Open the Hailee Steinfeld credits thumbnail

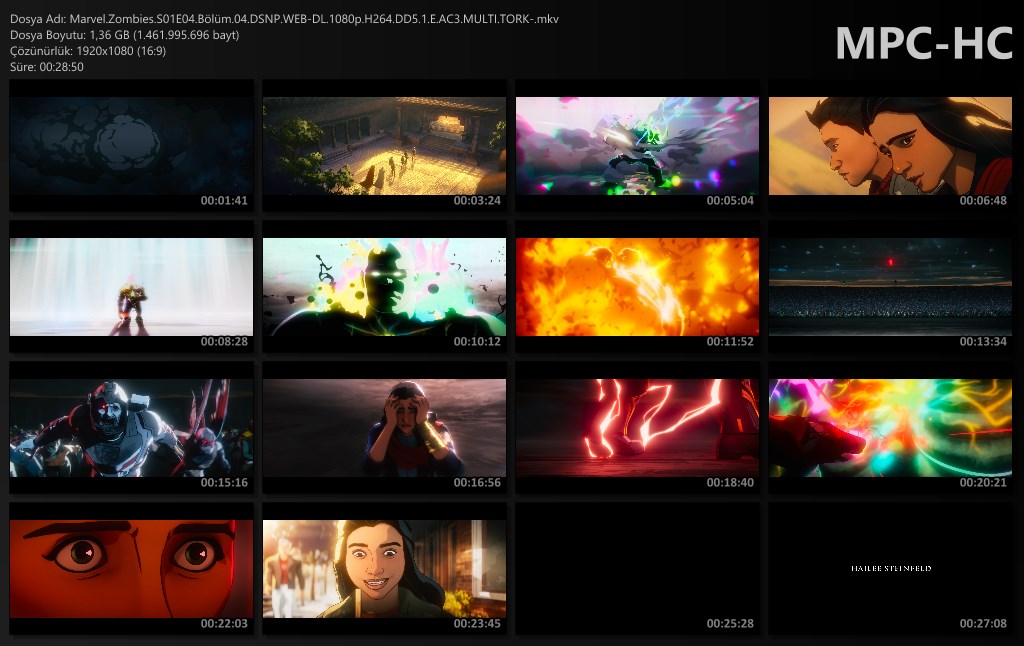[x=890, y=568]
